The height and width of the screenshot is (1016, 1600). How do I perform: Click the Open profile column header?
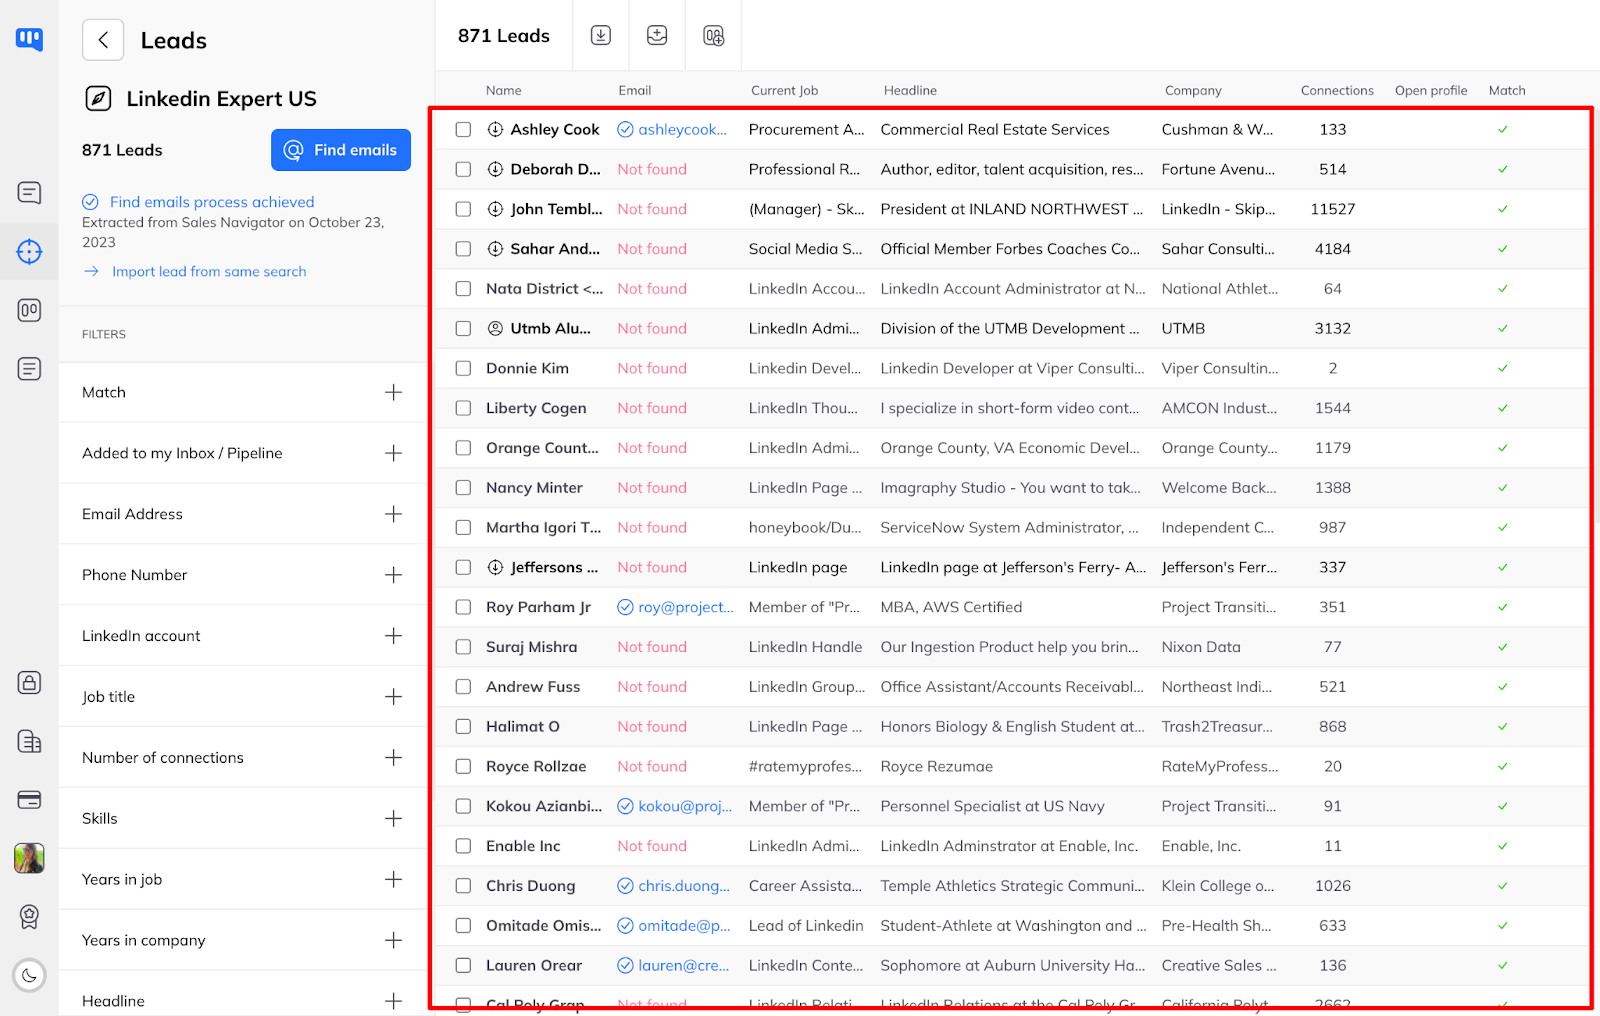[x=1431, y=90]
